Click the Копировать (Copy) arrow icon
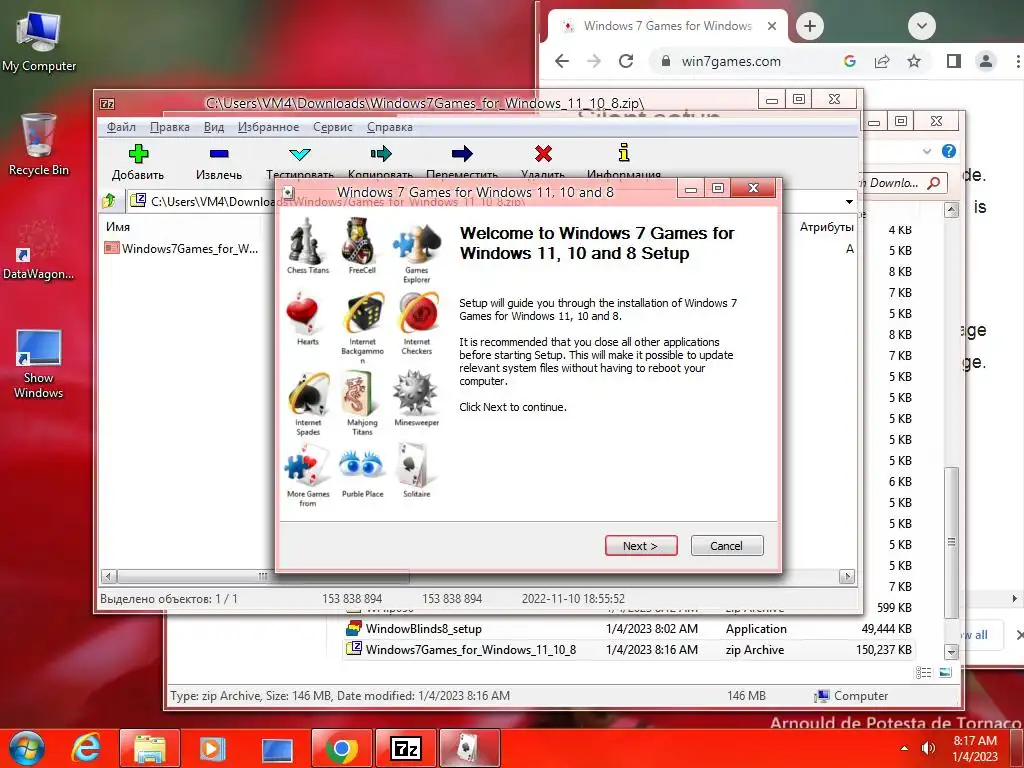 pos(381,153)
